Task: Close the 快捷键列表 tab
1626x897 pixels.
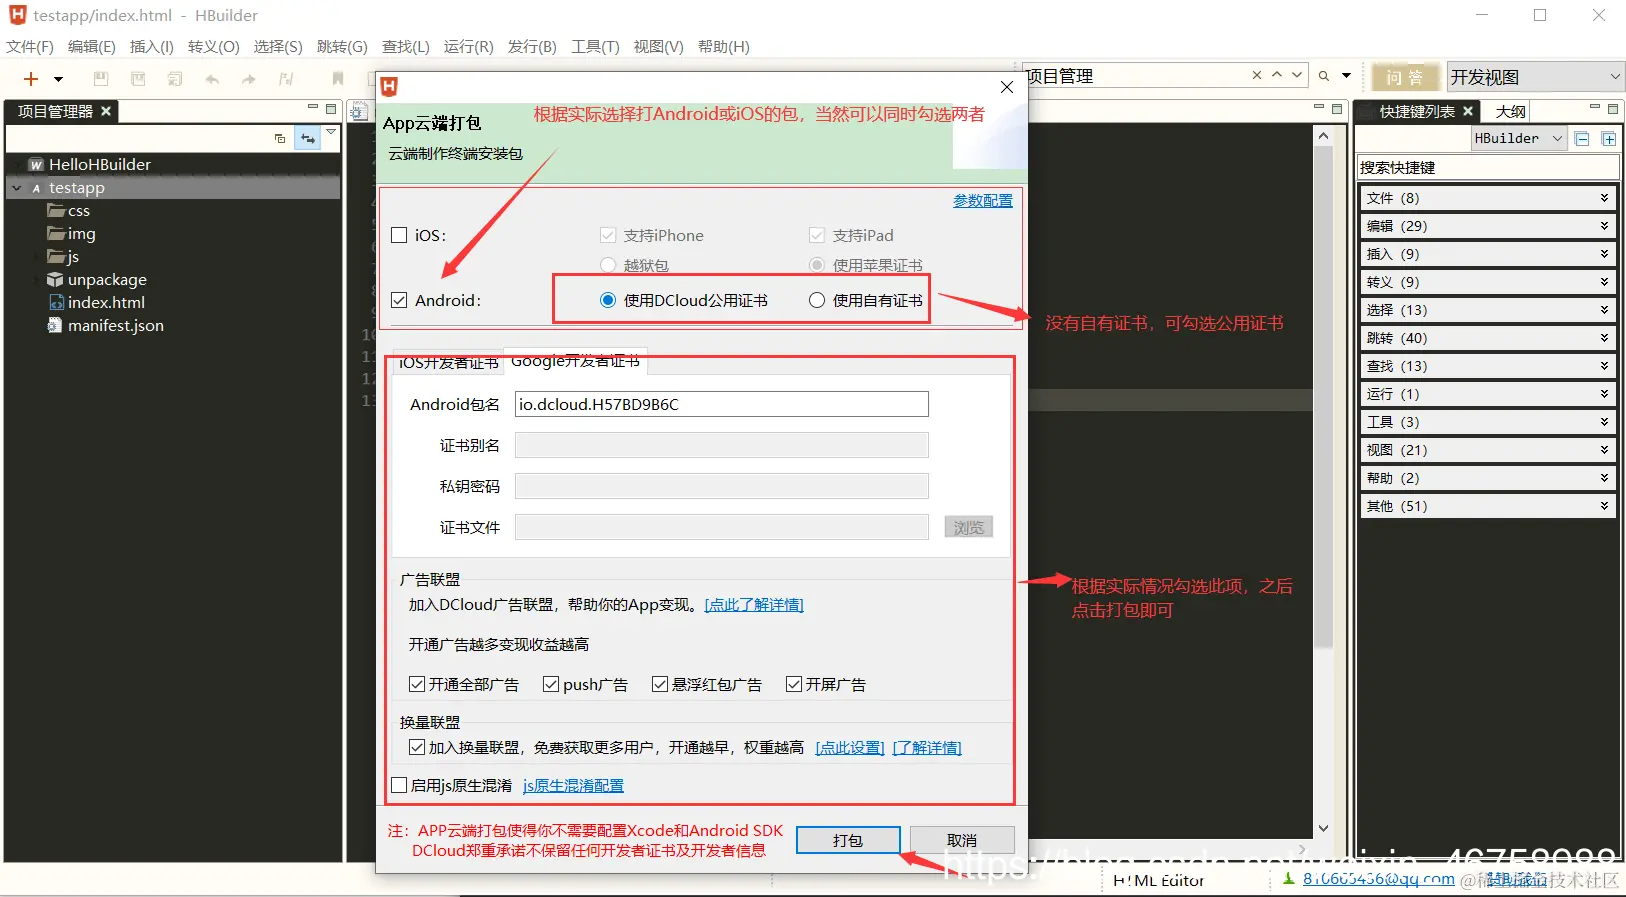Action: (x=1468, y=111)
